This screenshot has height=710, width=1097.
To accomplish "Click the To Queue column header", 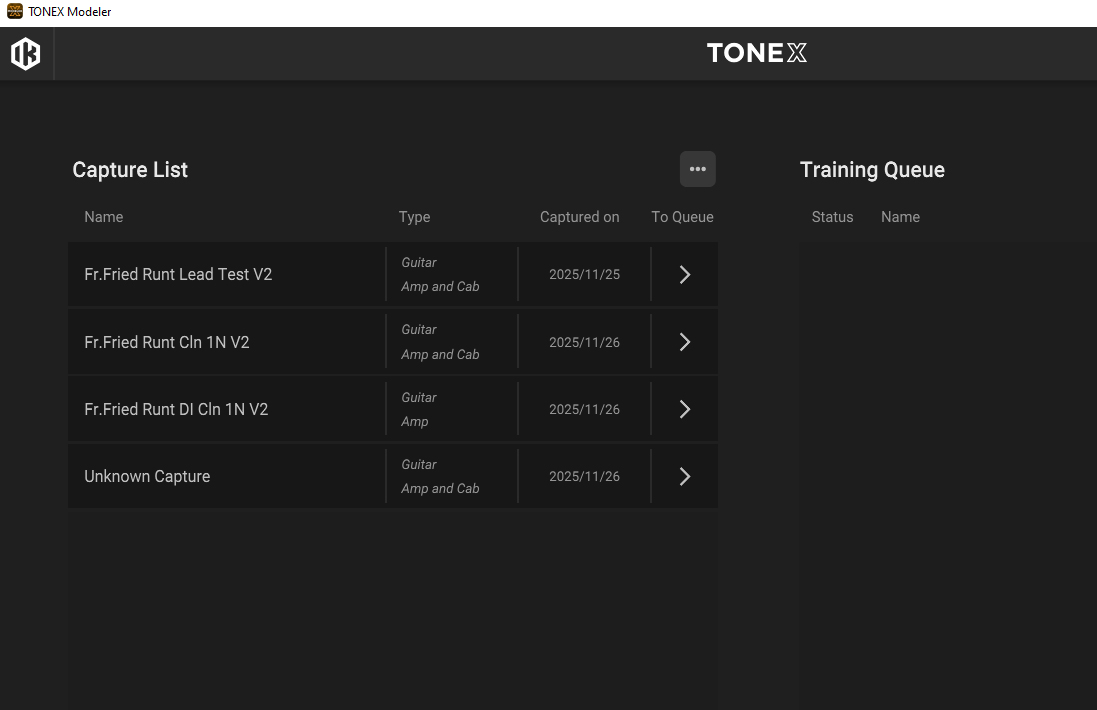I will (682, 217).
